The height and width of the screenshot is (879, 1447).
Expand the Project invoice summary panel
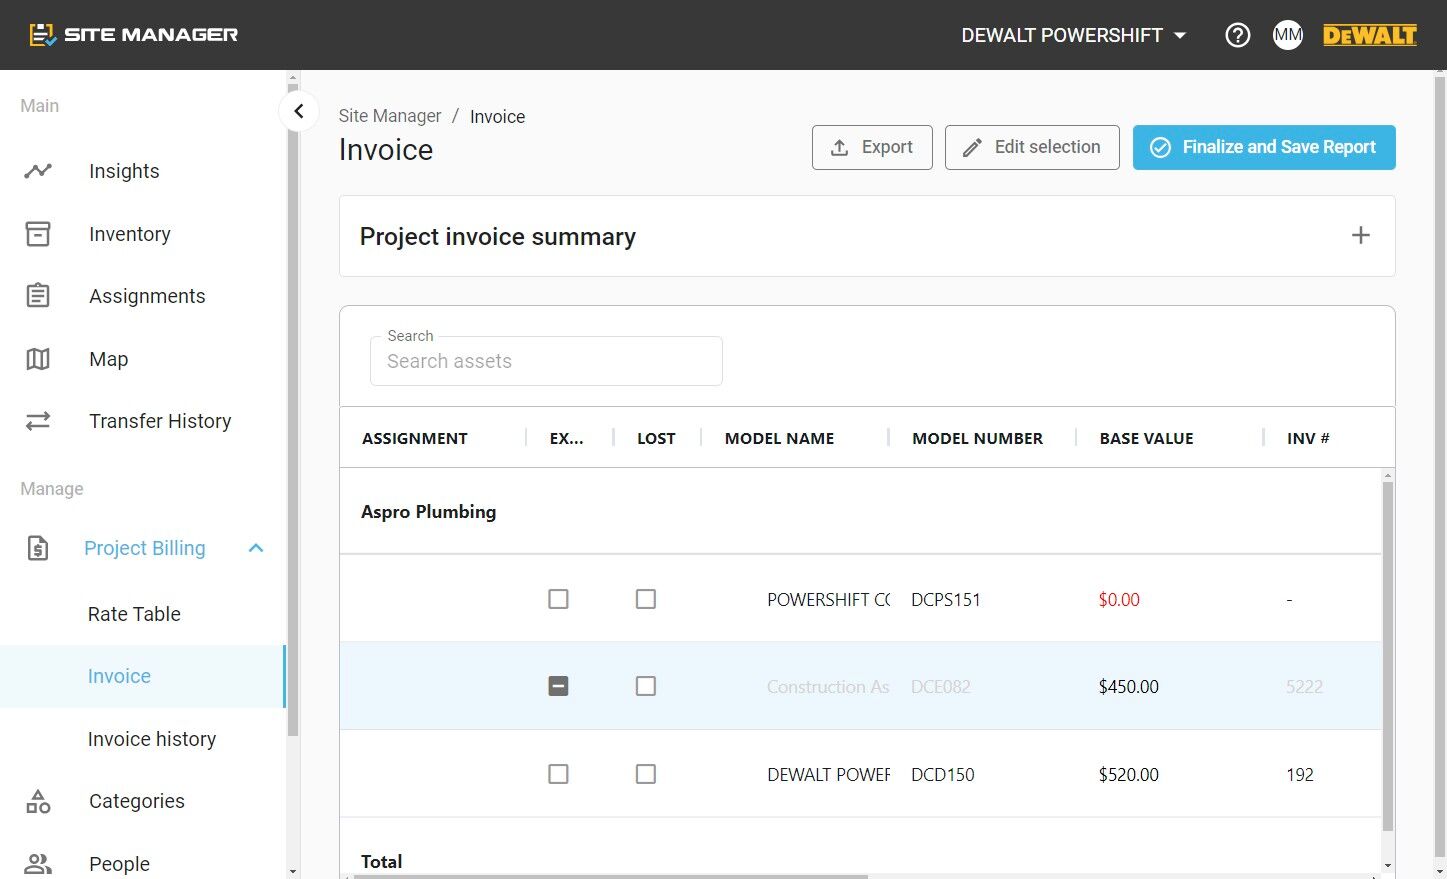[x=1360, y=235]
